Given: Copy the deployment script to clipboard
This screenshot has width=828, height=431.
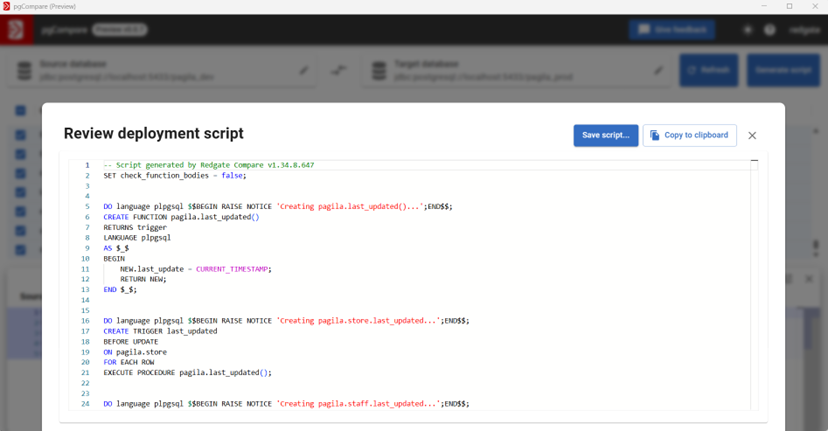Looking at the screenshot, I should (689, 135).
